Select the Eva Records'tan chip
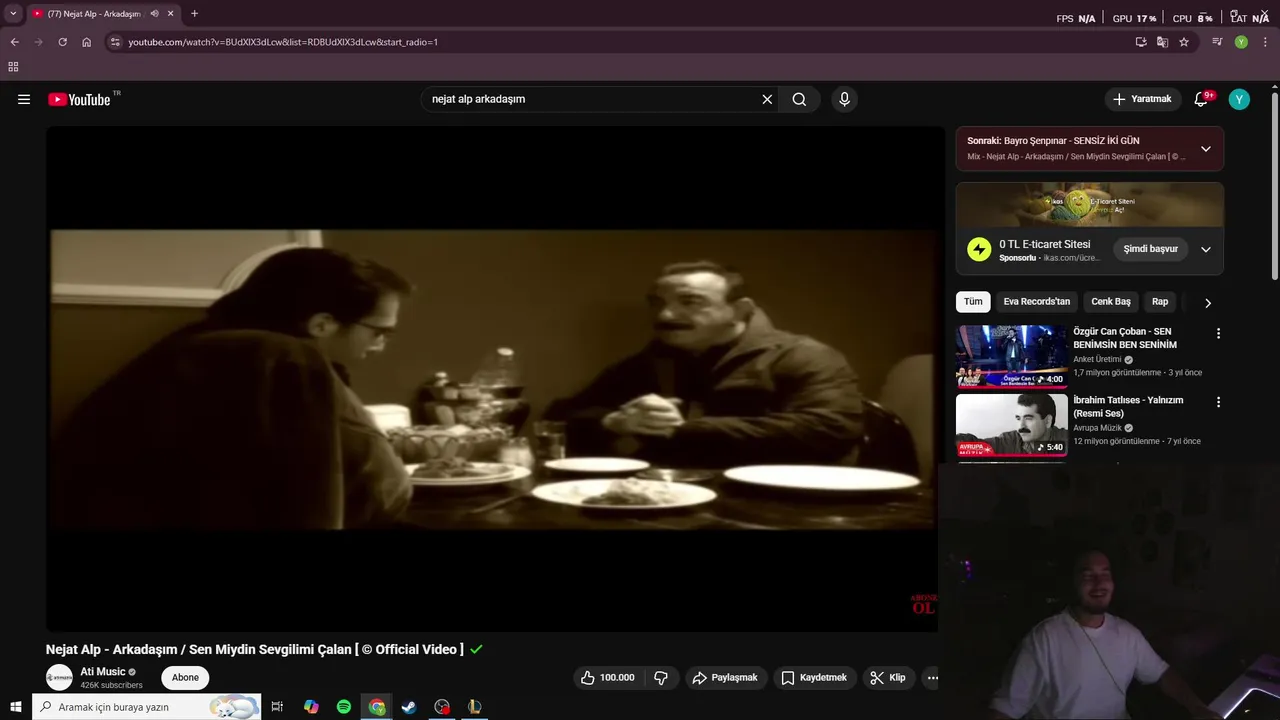 point(1036,302)
